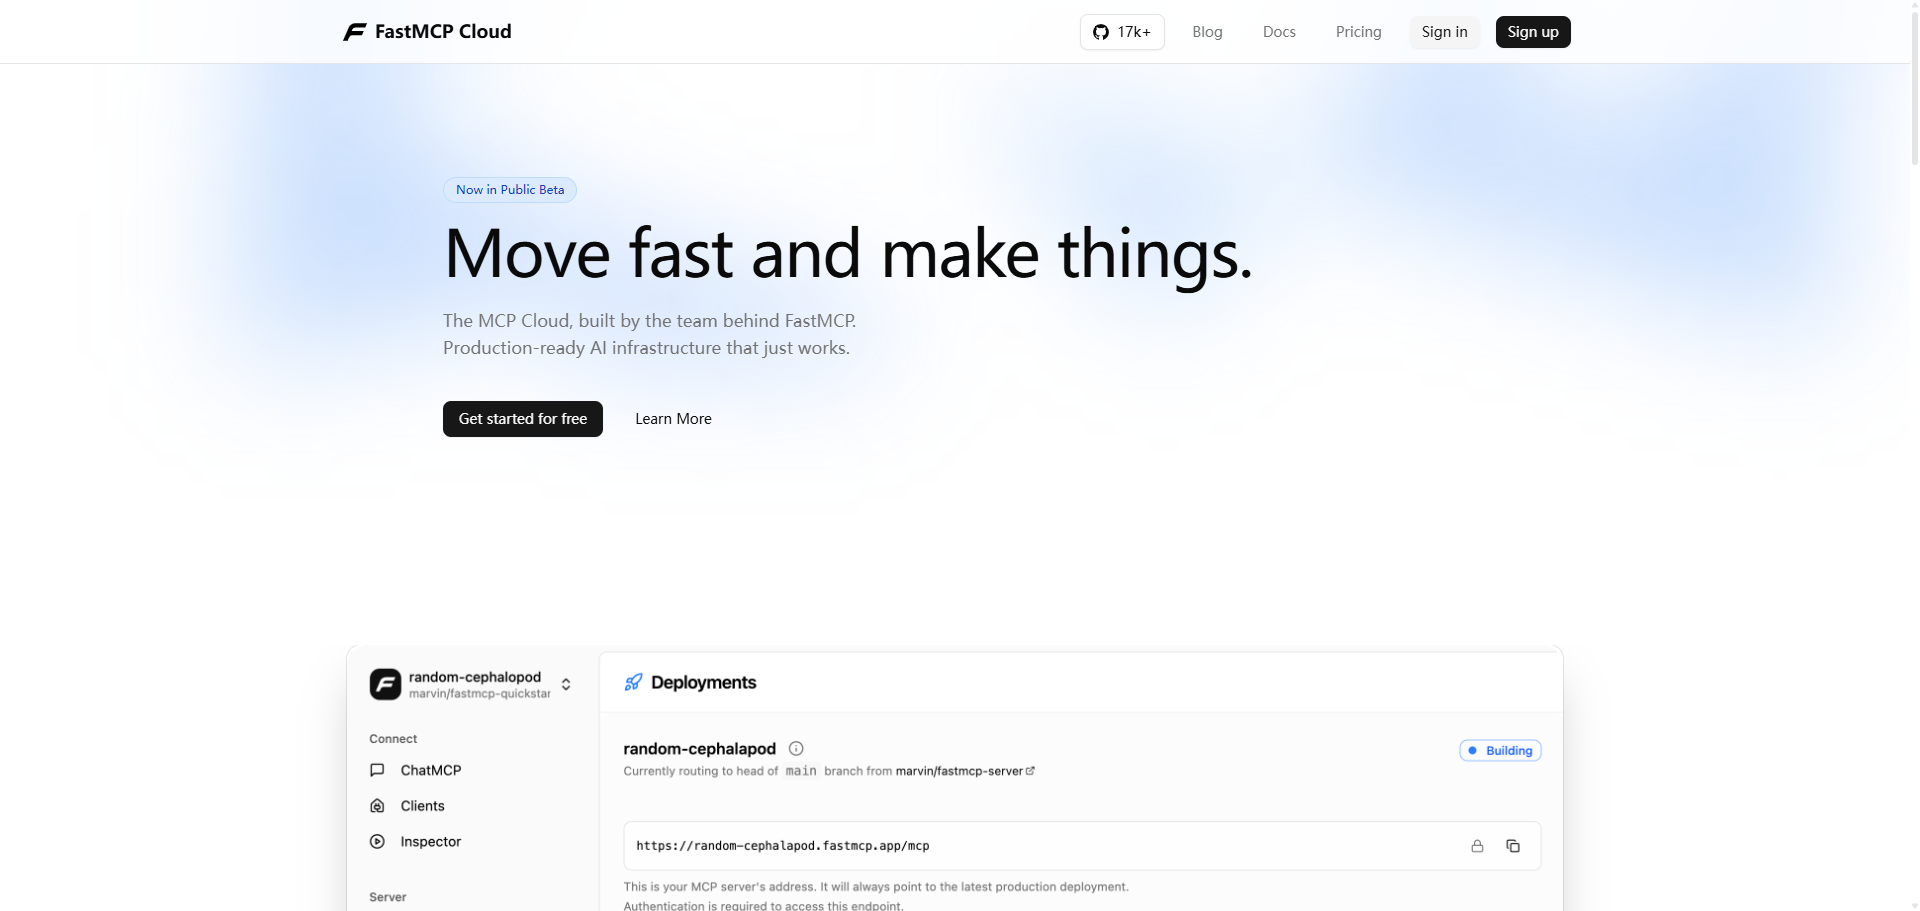Screen dimensions: 1920x911
Task: Expand the random-cephalopod project switcher
Action: pyautogui.click(x=566, y=684)
